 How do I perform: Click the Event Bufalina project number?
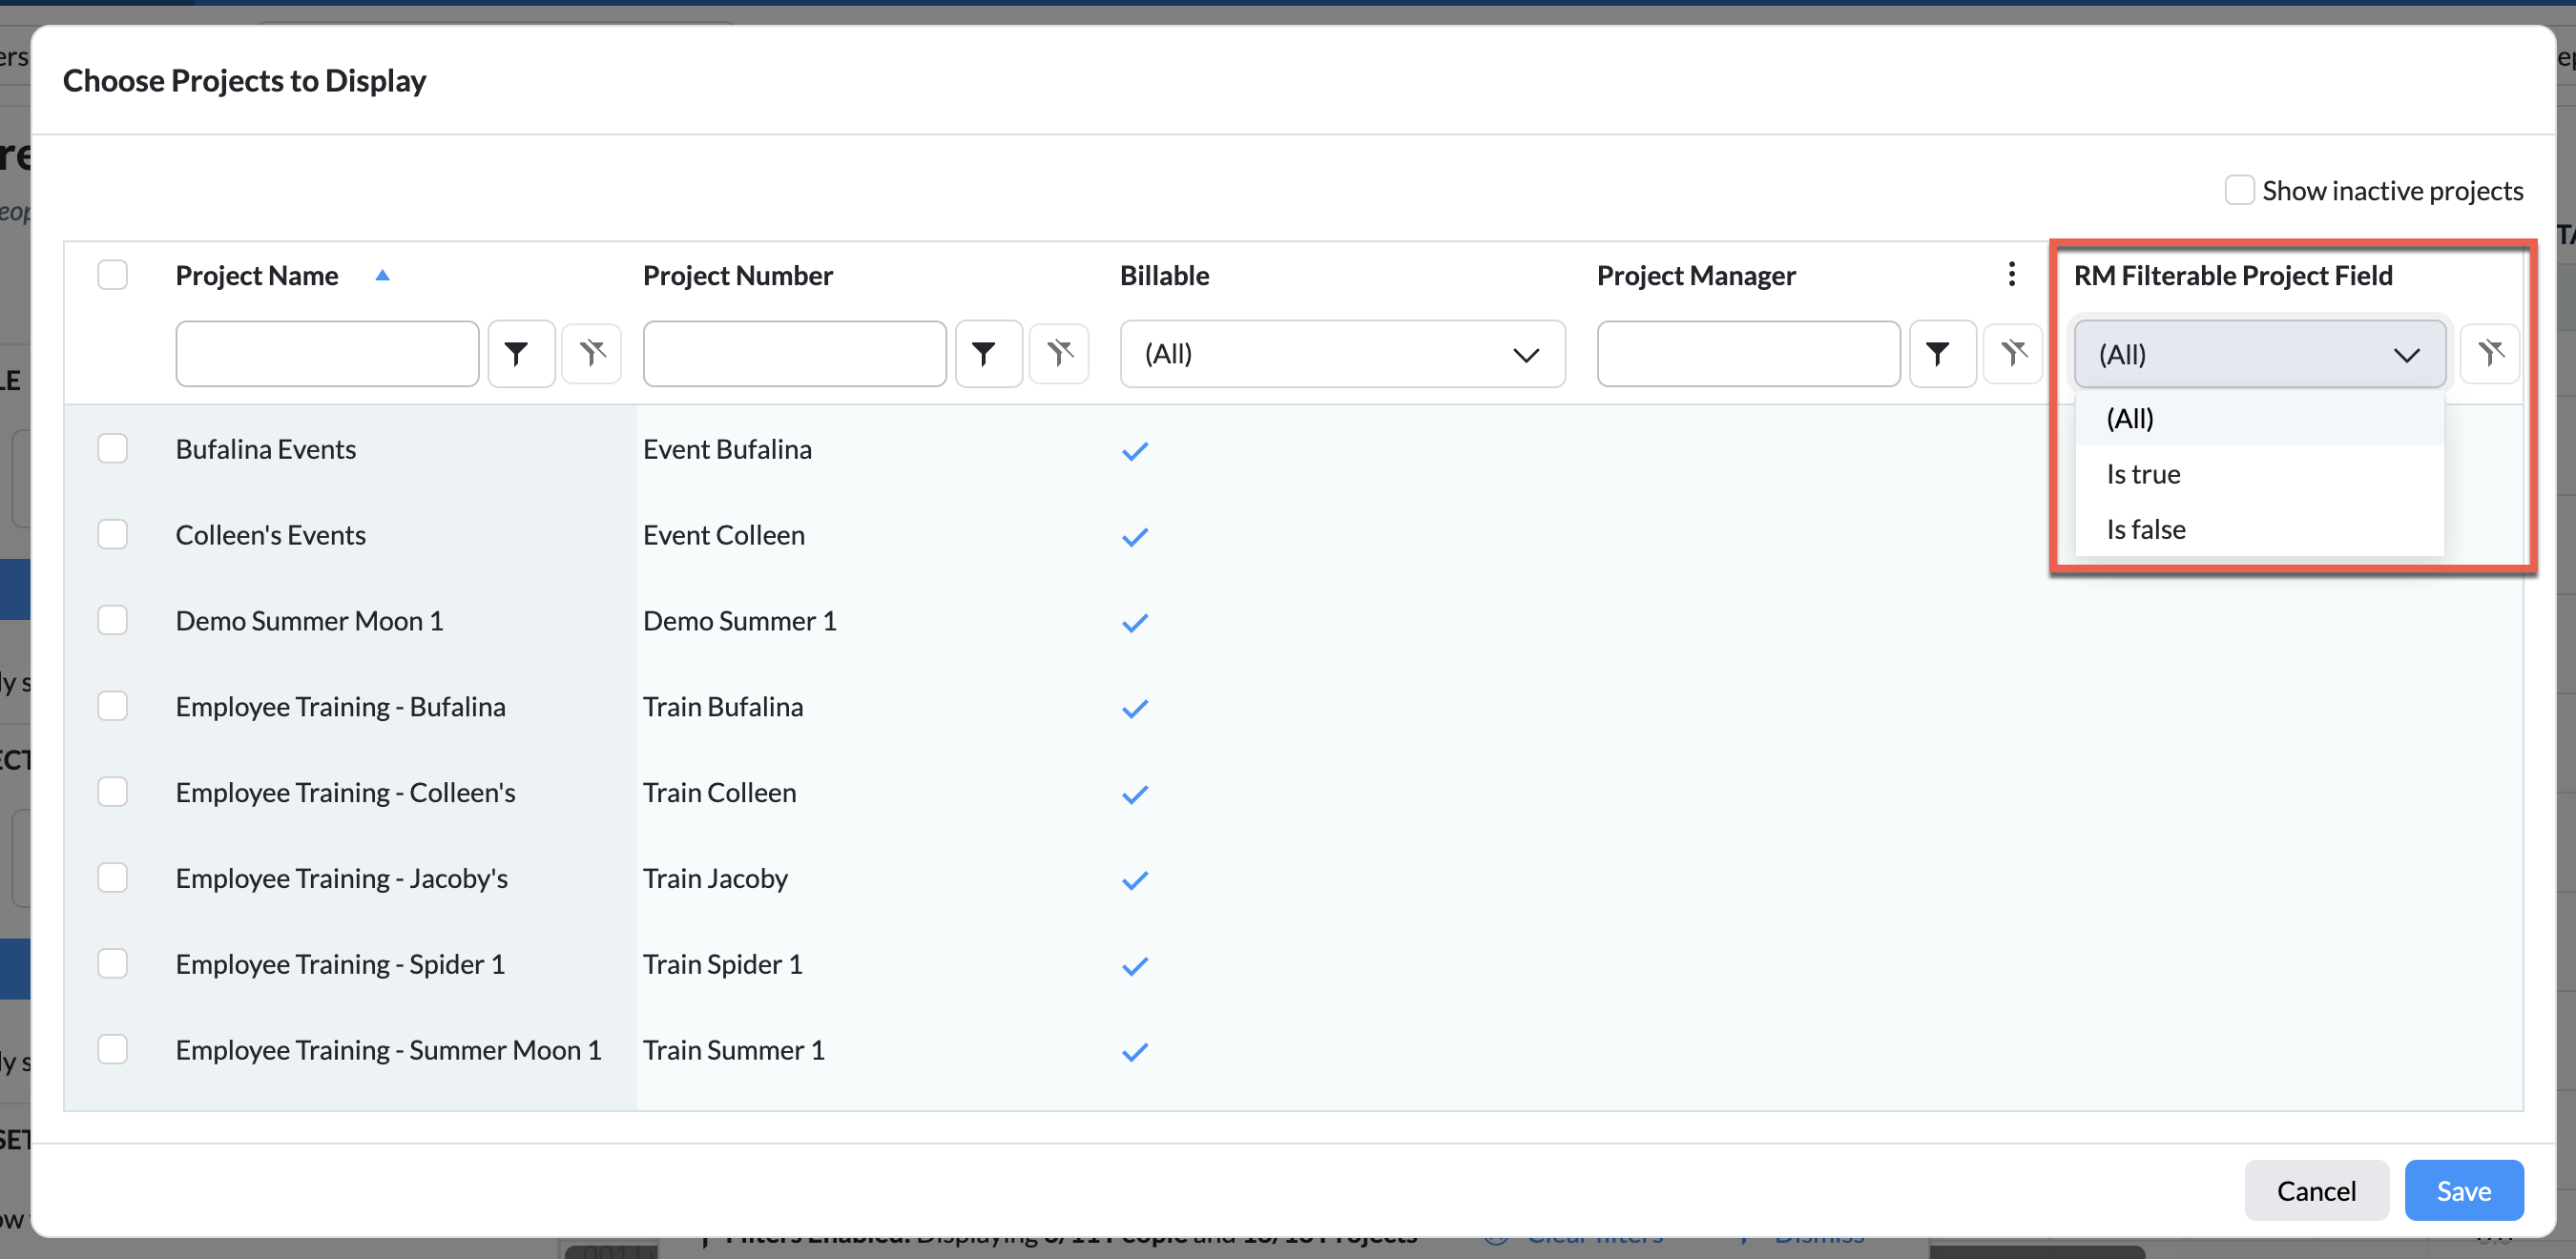727,449
